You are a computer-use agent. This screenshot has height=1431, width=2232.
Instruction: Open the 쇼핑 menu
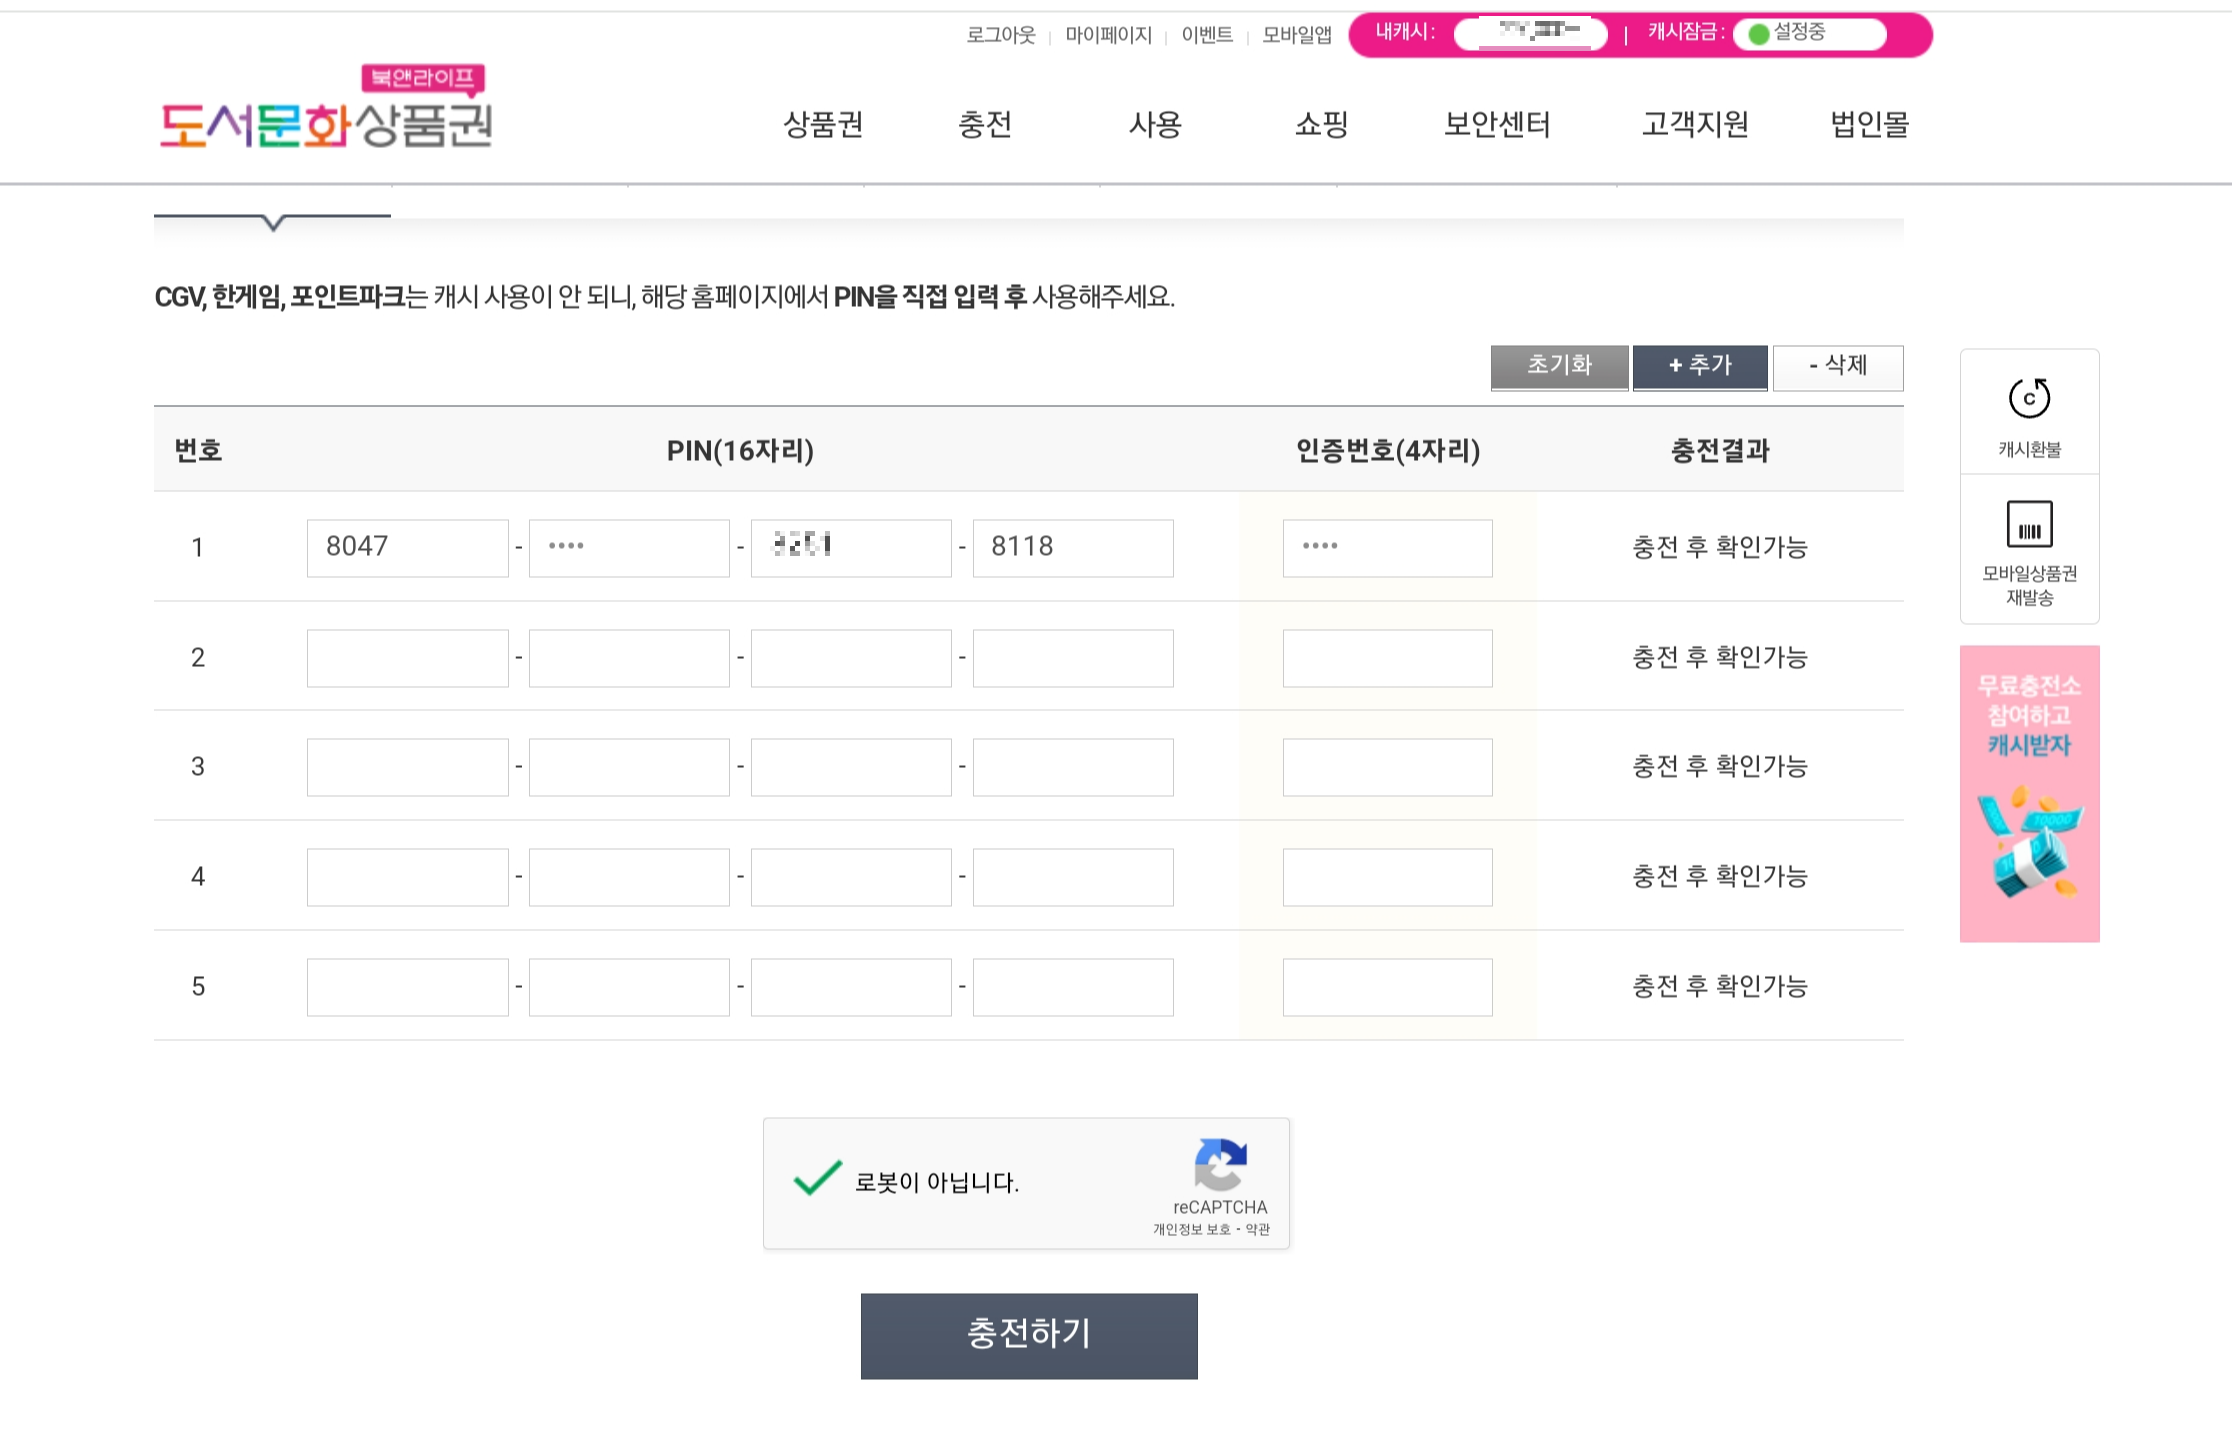point(1321,124)
